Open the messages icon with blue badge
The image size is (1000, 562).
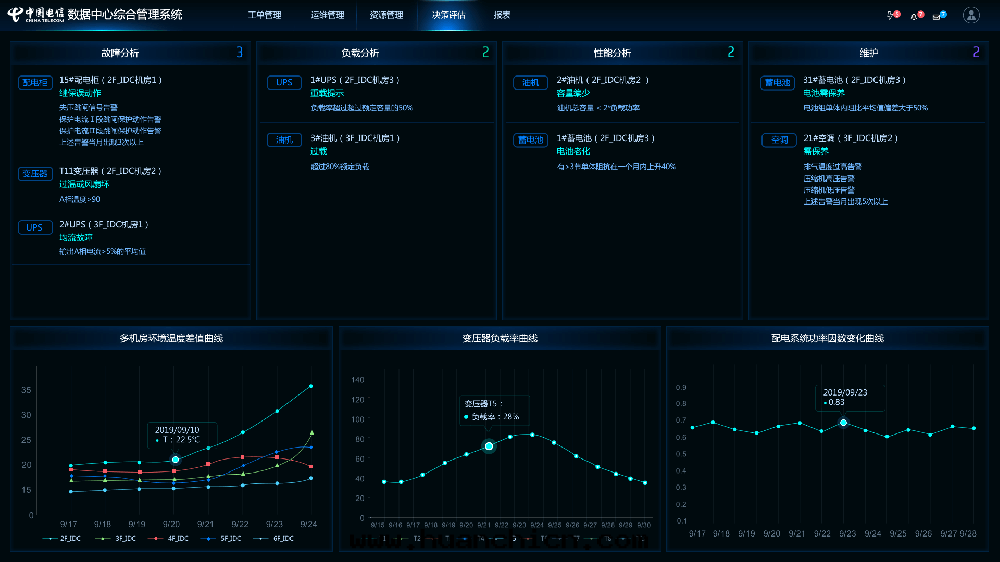pyautogui.click(x=939, y=15)
